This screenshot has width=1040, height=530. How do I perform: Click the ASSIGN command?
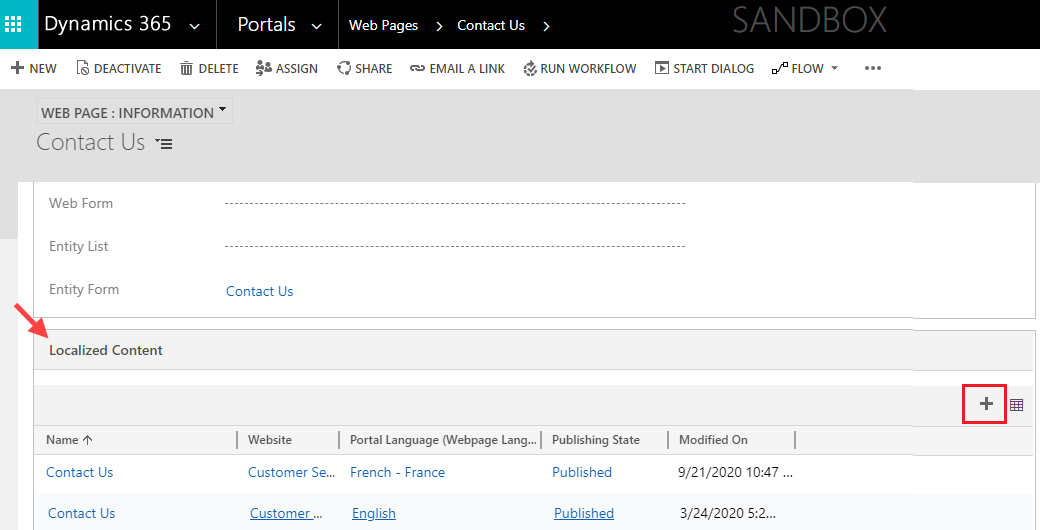(287, 68)
